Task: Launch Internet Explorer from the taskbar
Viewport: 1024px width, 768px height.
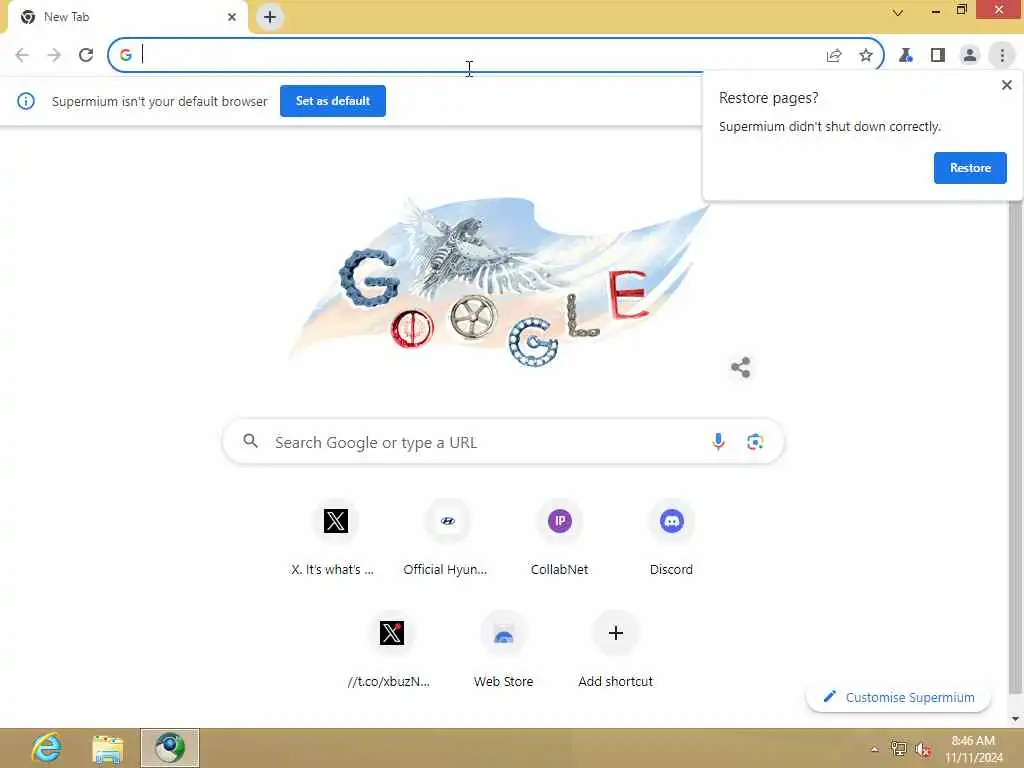Action: pos(46,748)
